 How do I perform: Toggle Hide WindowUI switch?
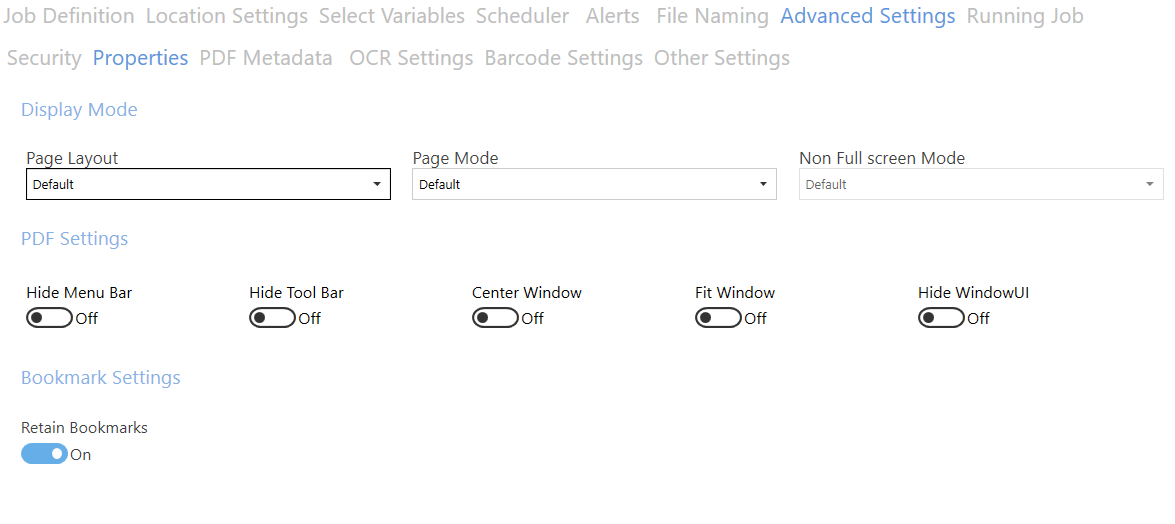pos(941,318)
